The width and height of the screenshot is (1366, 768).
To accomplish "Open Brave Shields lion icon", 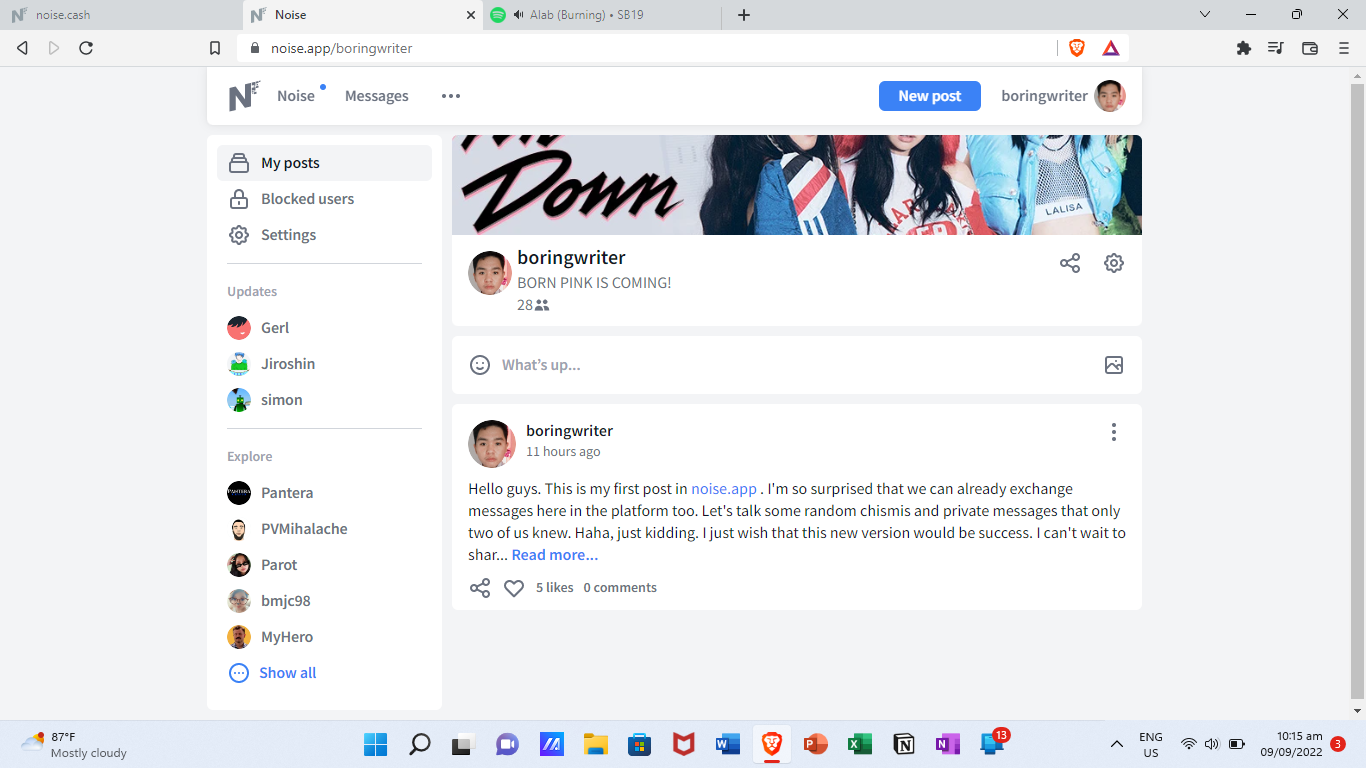I will [x=1077, y=48].
